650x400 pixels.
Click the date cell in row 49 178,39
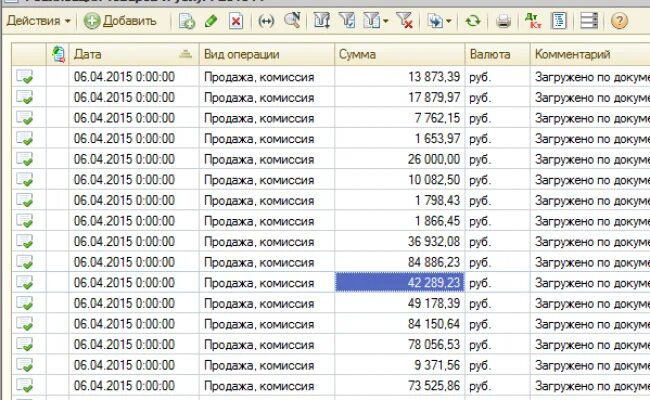[x=134, y=303]
